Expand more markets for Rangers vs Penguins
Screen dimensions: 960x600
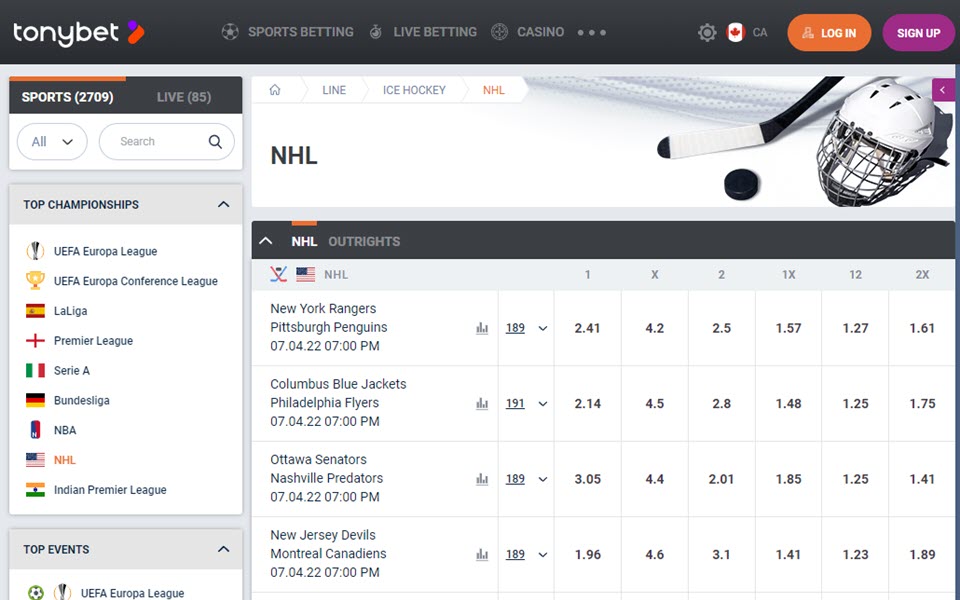[543, 328]
